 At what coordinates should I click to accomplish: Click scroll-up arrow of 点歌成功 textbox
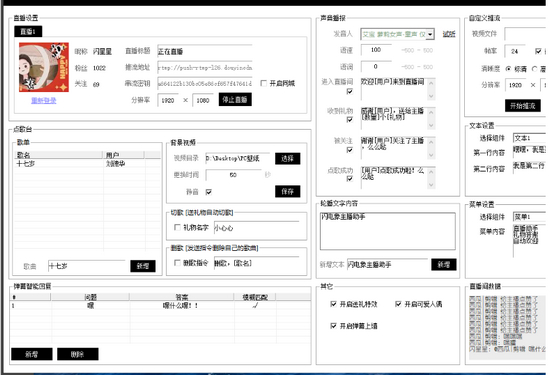(431, 172)
